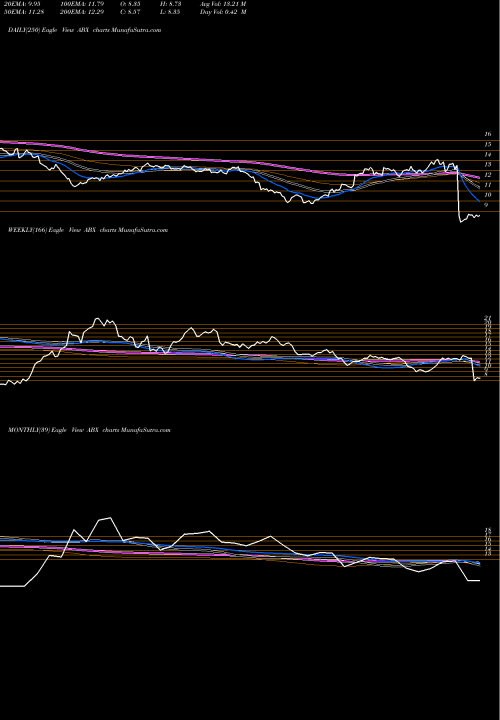Click the DAILY(250) chart title
Image resolution: width=500 pixels, height=720 pixels.
coord(84,30)
